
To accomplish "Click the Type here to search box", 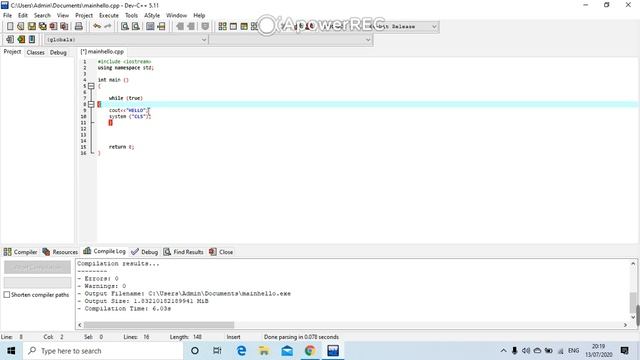I will pos(103,351).
